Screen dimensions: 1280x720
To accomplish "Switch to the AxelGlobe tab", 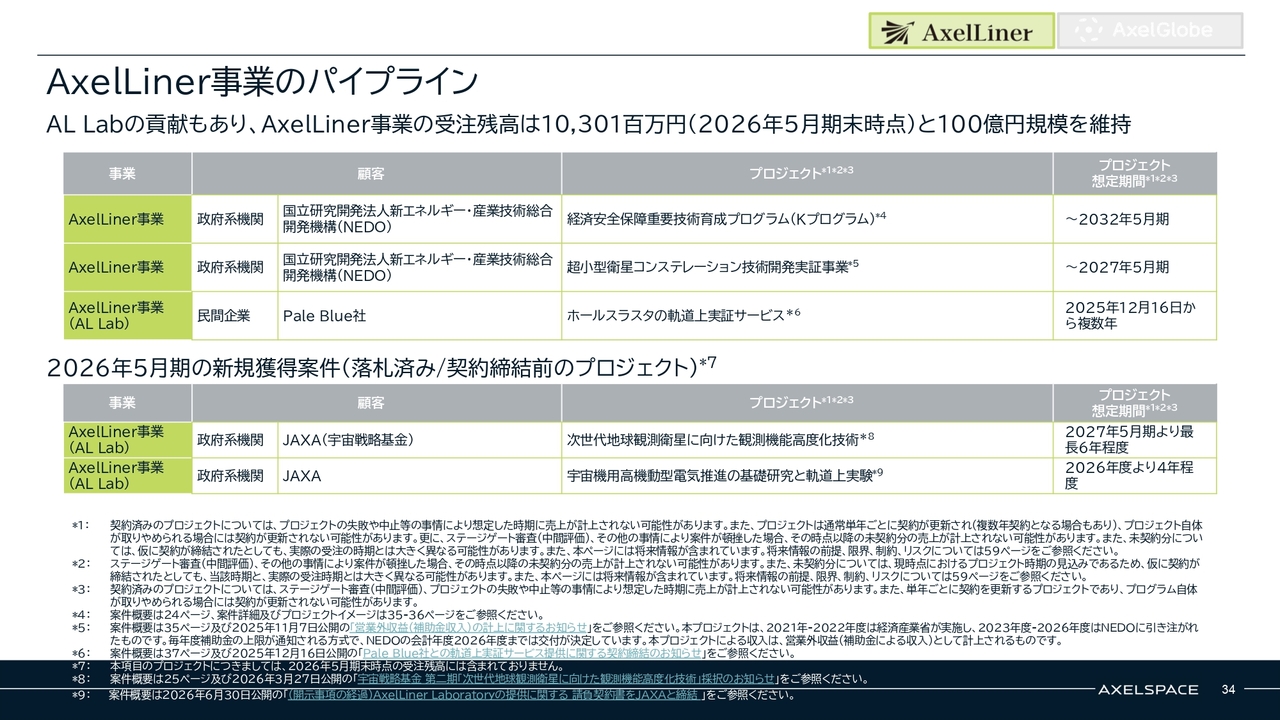I will 1150,31.
